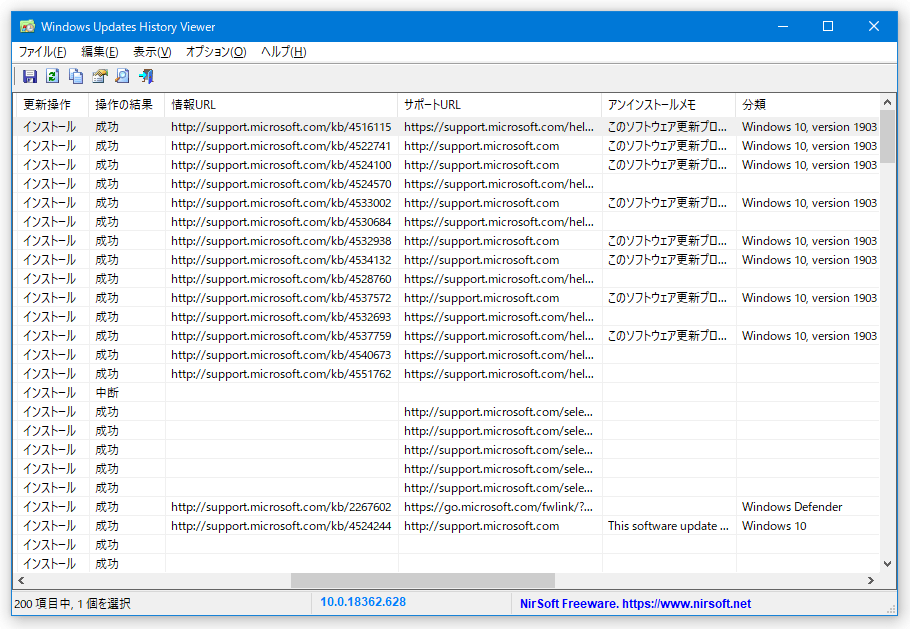
Task: Click the horizontal scrollbar thumb
Action: click(422, 580)
